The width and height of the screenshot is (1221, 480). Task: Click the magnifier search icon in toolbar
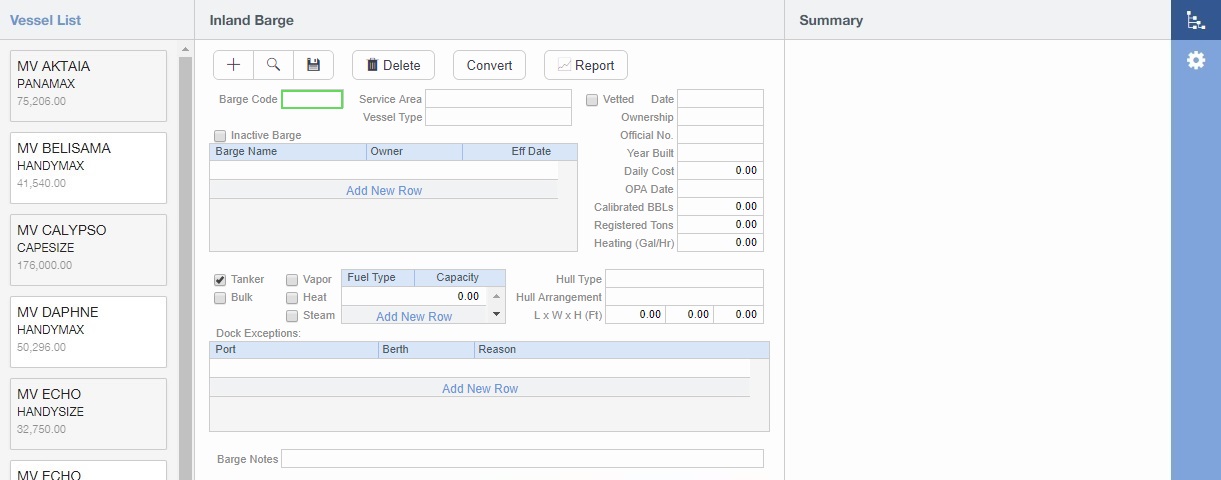coord(273,65)
